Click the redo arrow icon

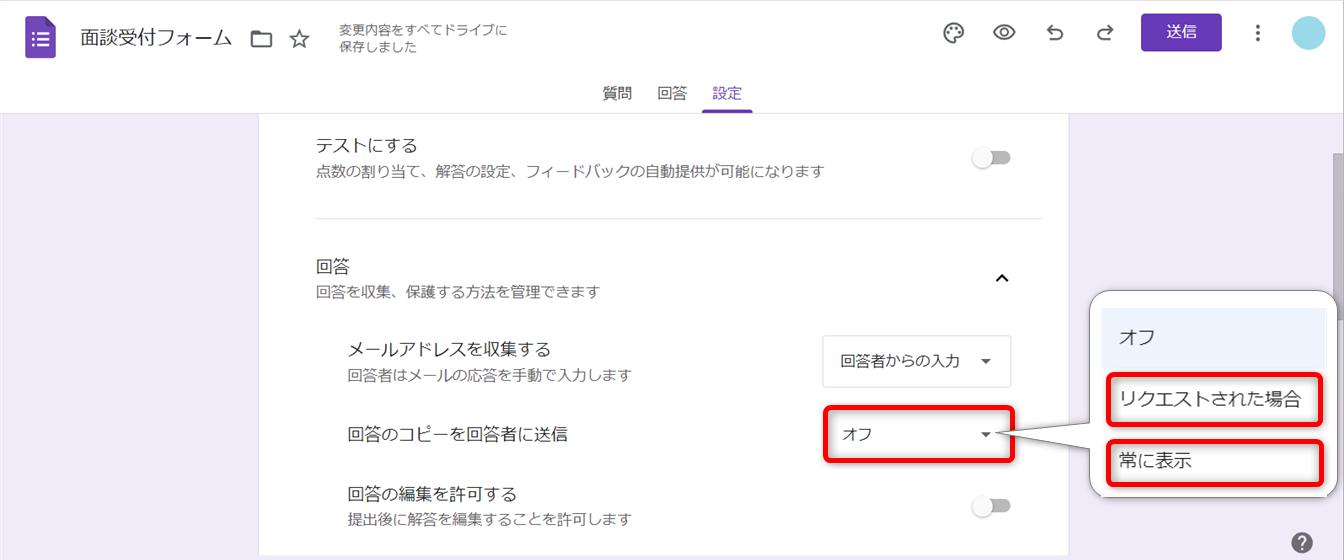[1105, 33]
